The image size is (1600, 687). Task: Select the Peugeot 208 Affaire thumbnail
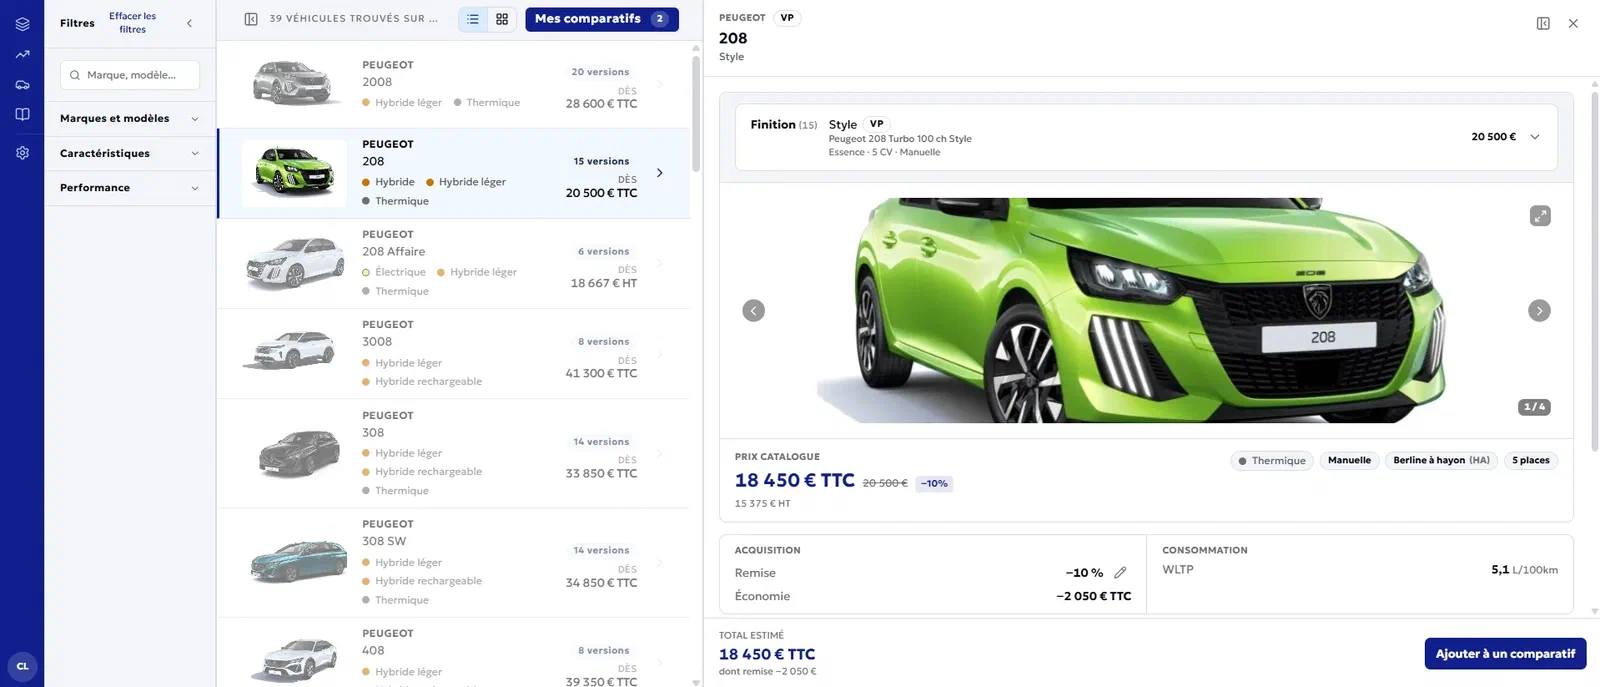(x=295, y=263)
